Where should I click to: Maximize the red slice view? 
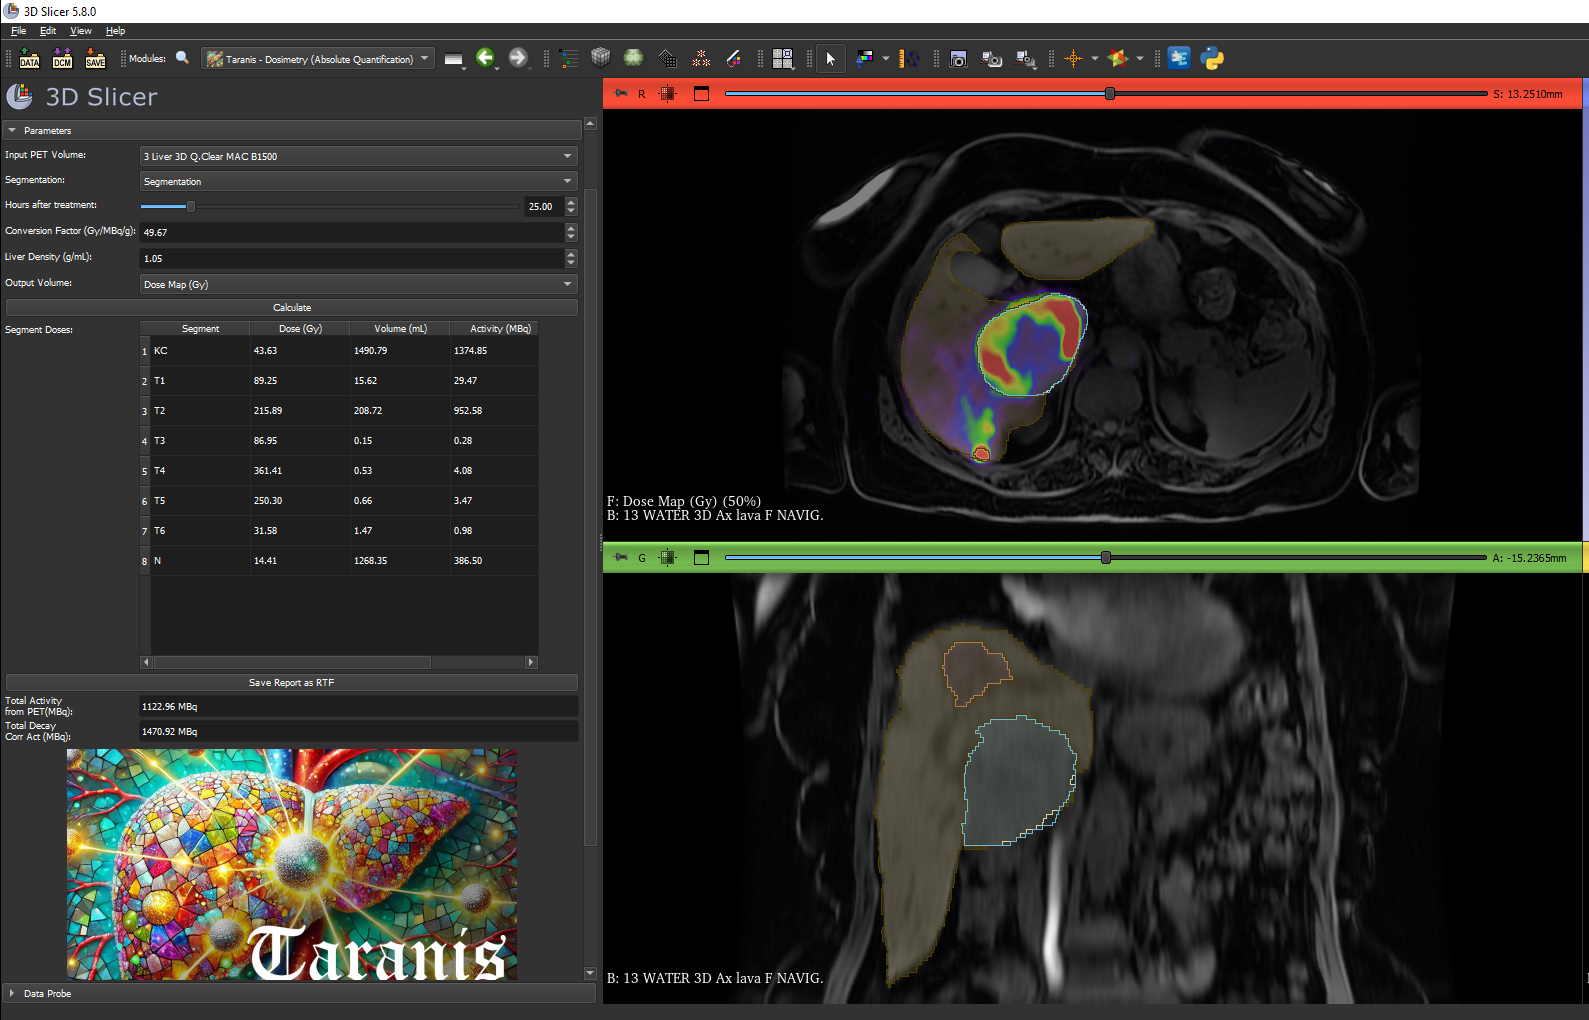coord(701,94)
